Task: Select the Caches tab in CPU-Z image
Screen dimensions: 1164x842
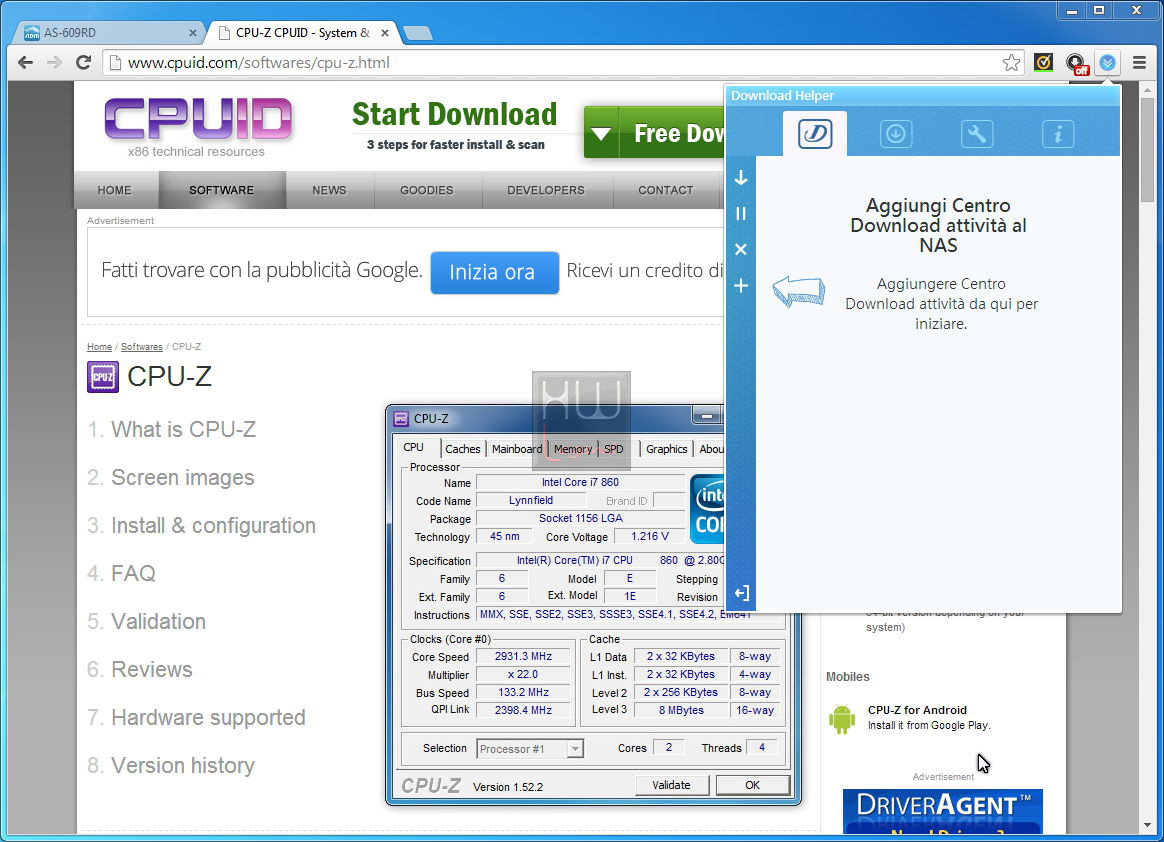Action: (x=462, y=448)
